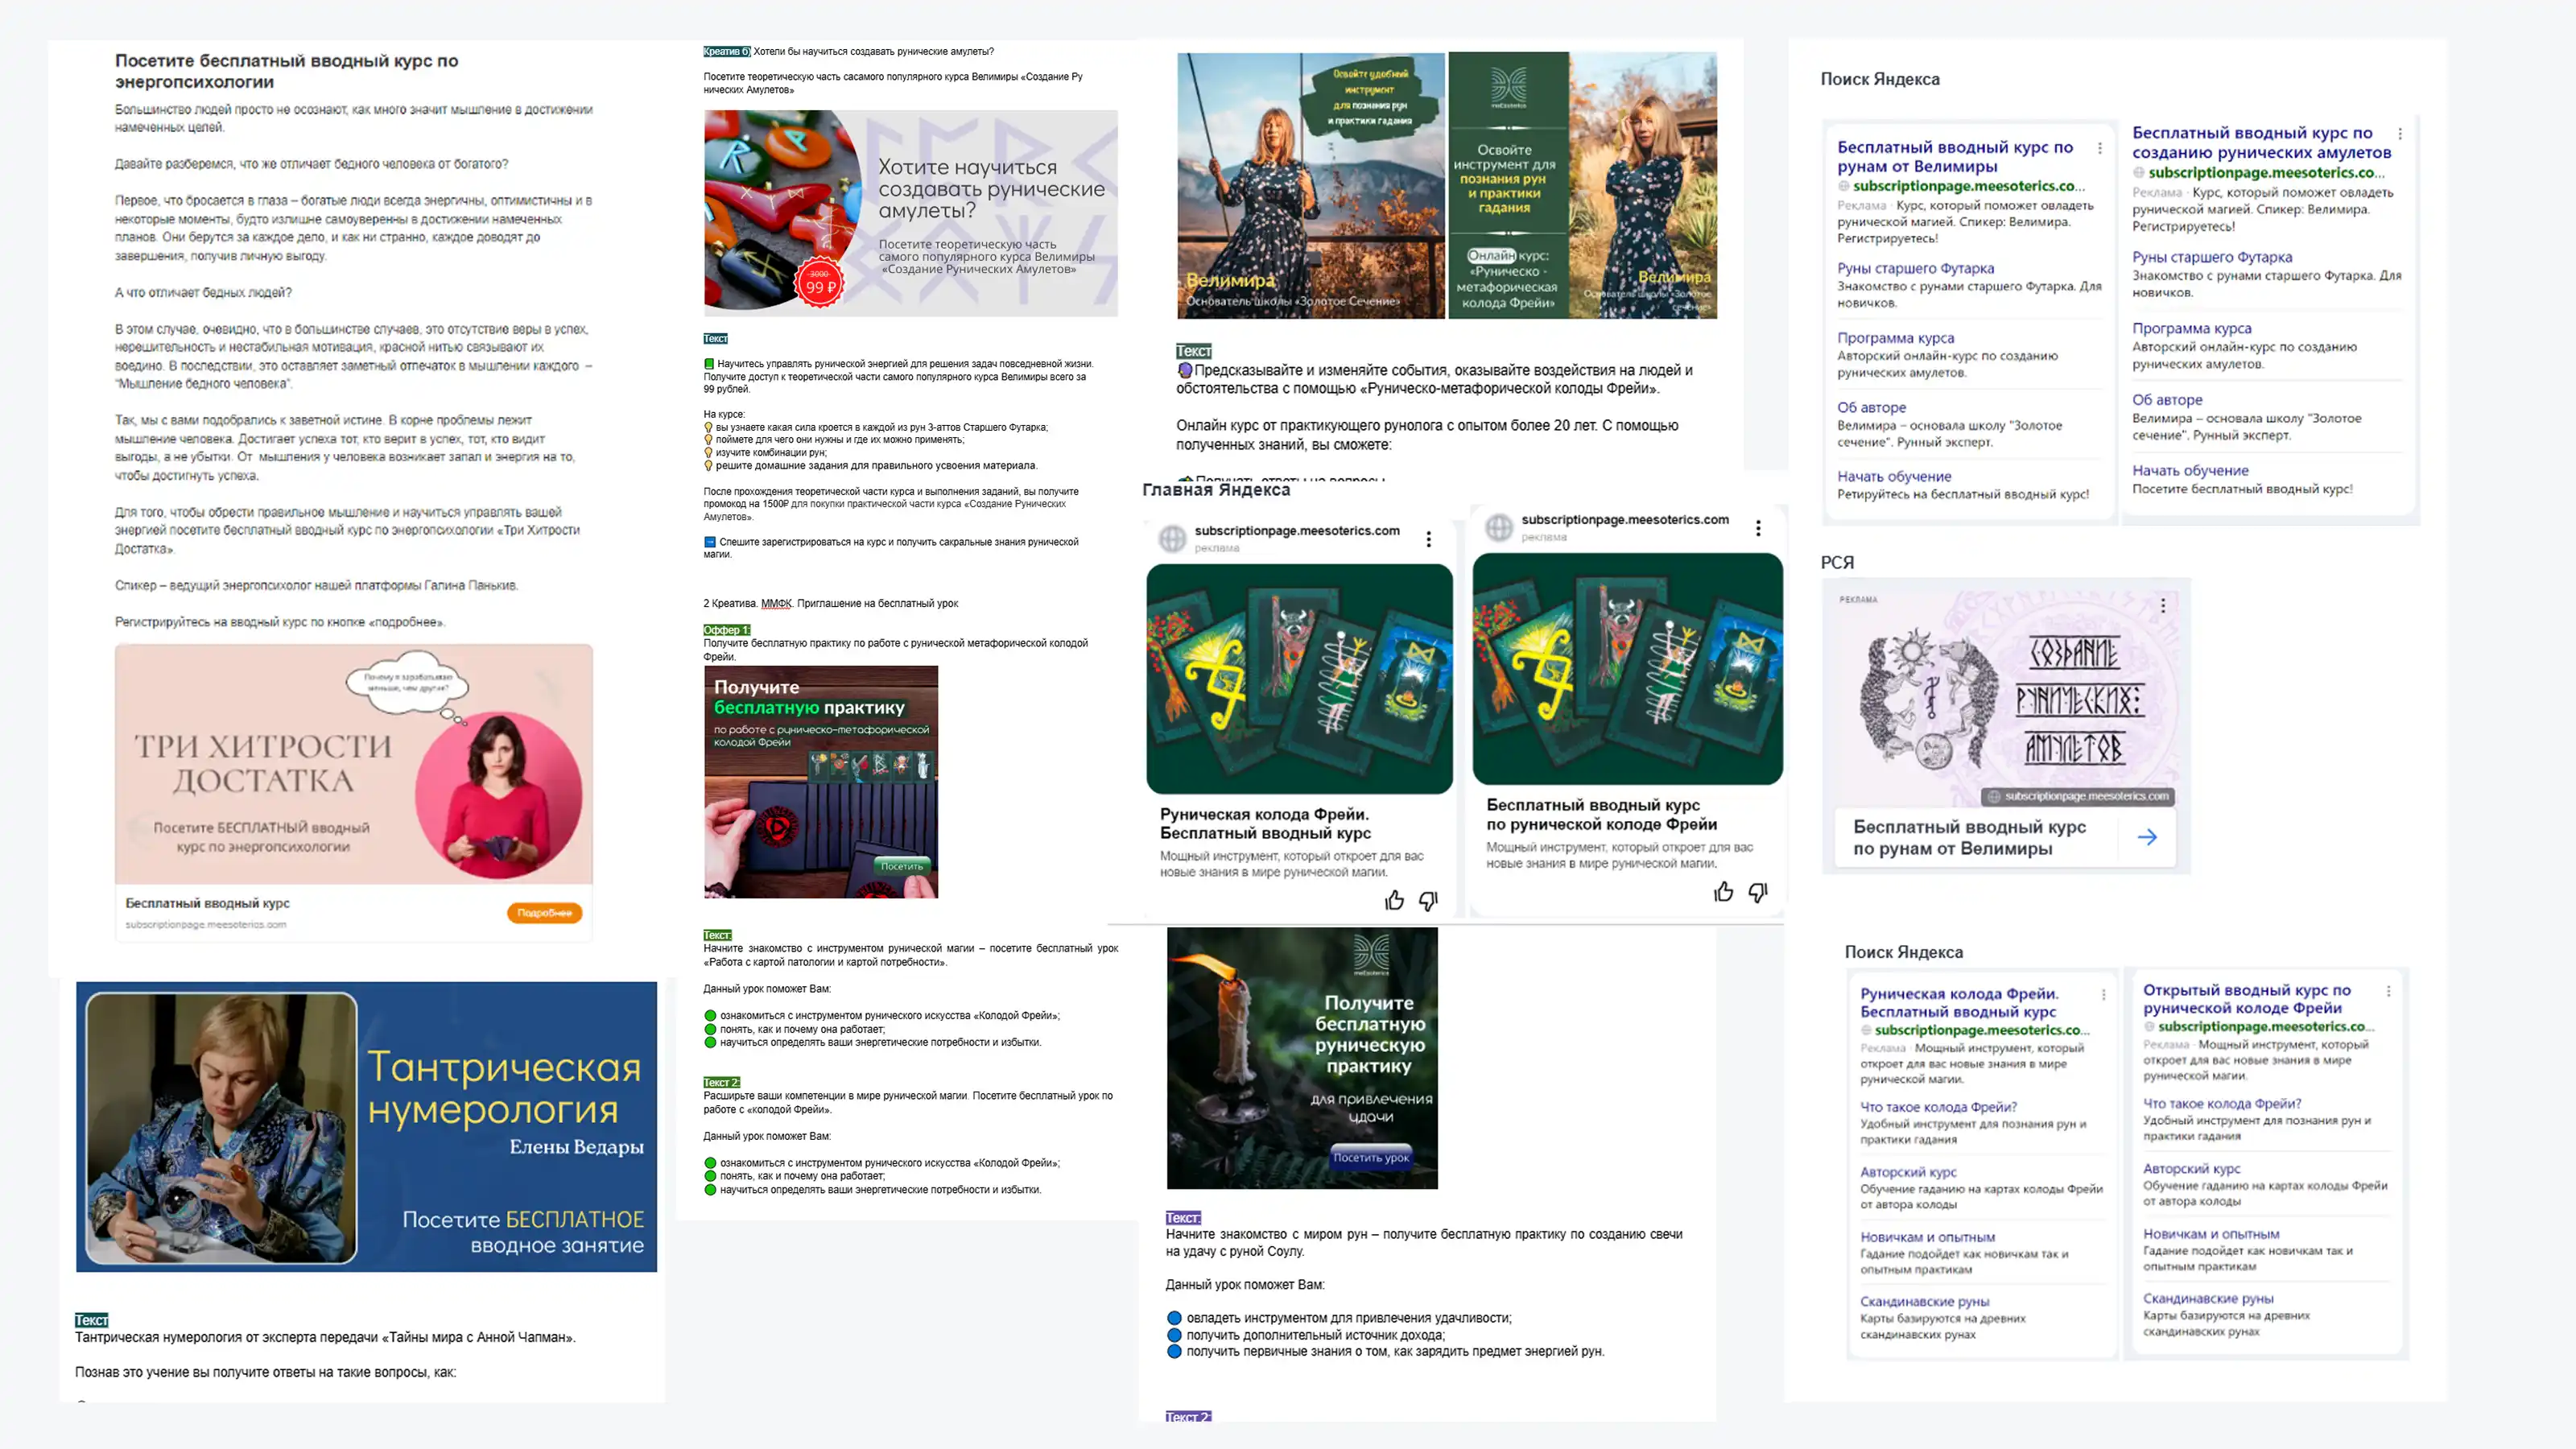Click the 'Главная Яндекса' heading
2576x1449 pixels.
coord(1216,490)
